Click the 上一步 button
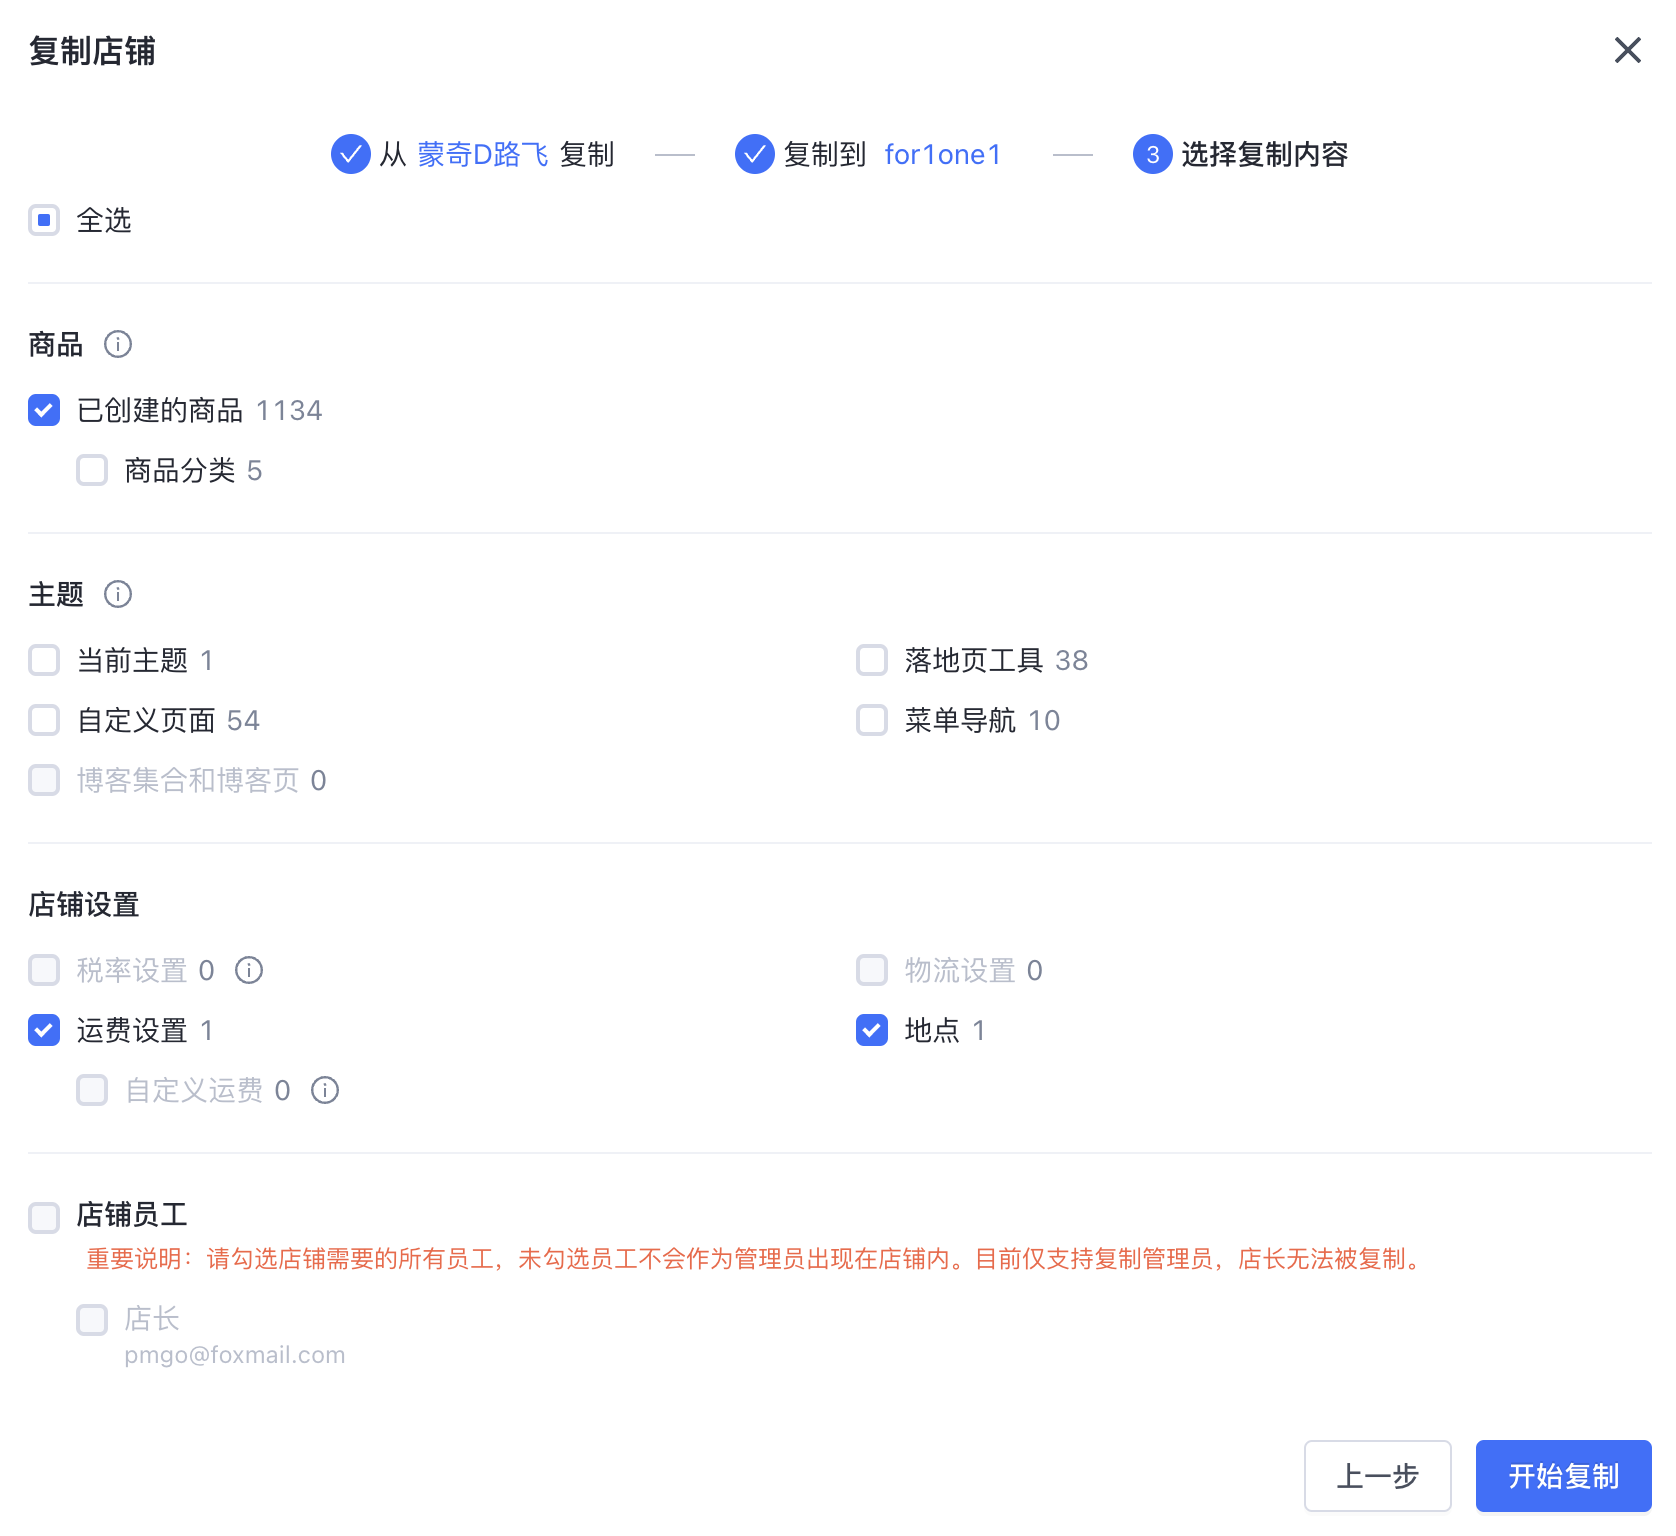The image size is (1676, 1536). point(1378,1476)
